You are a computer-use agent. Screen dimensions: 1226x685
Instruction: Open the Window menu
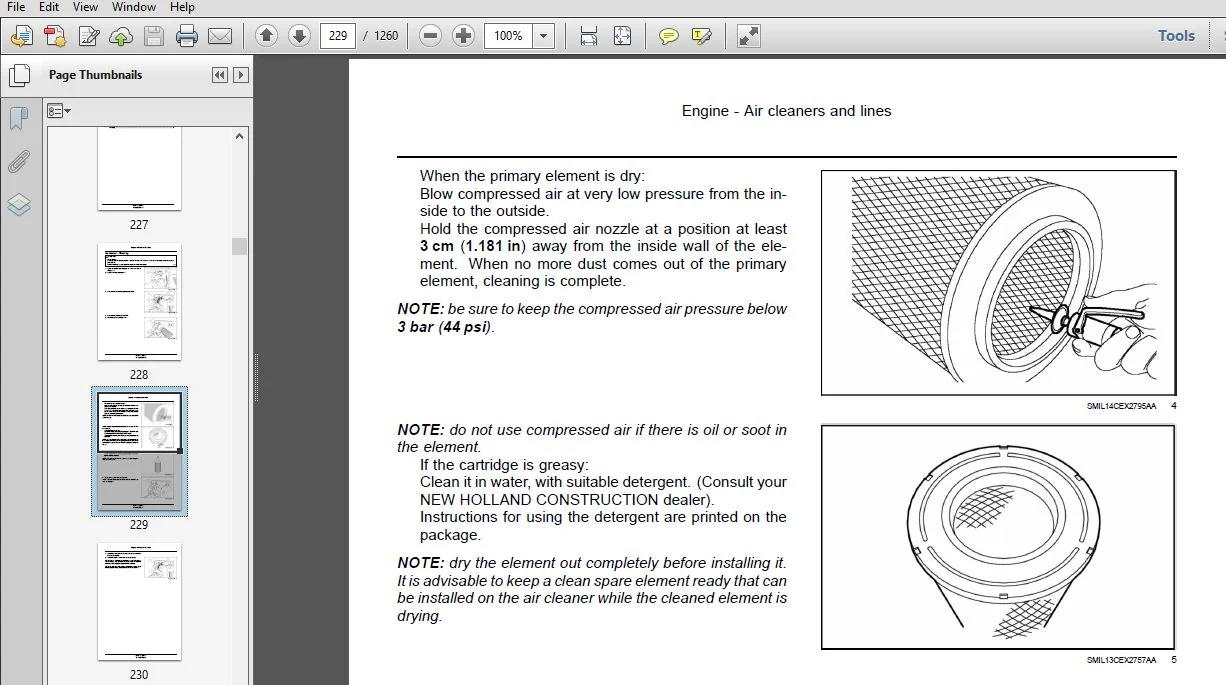click(133, 7)
